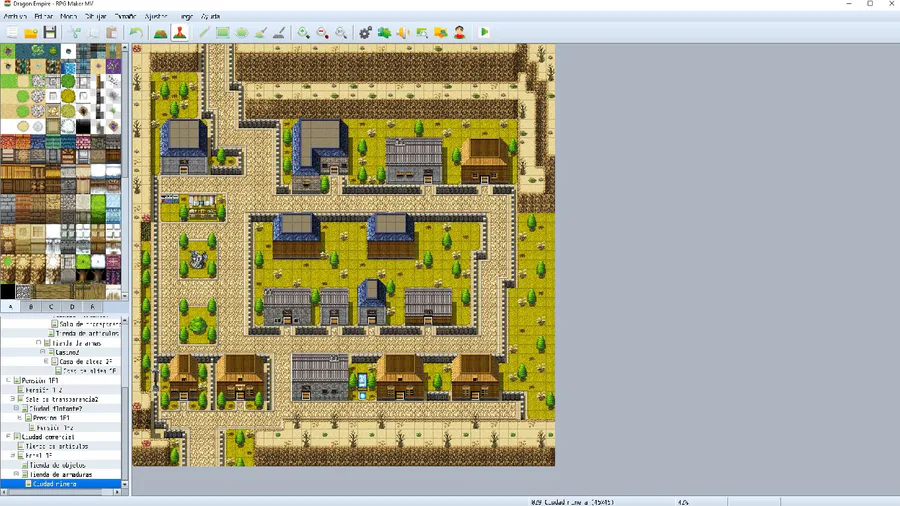Switch to tileset tab D
The width and height of the screenshot is (900, 506).
click(72, 307)
